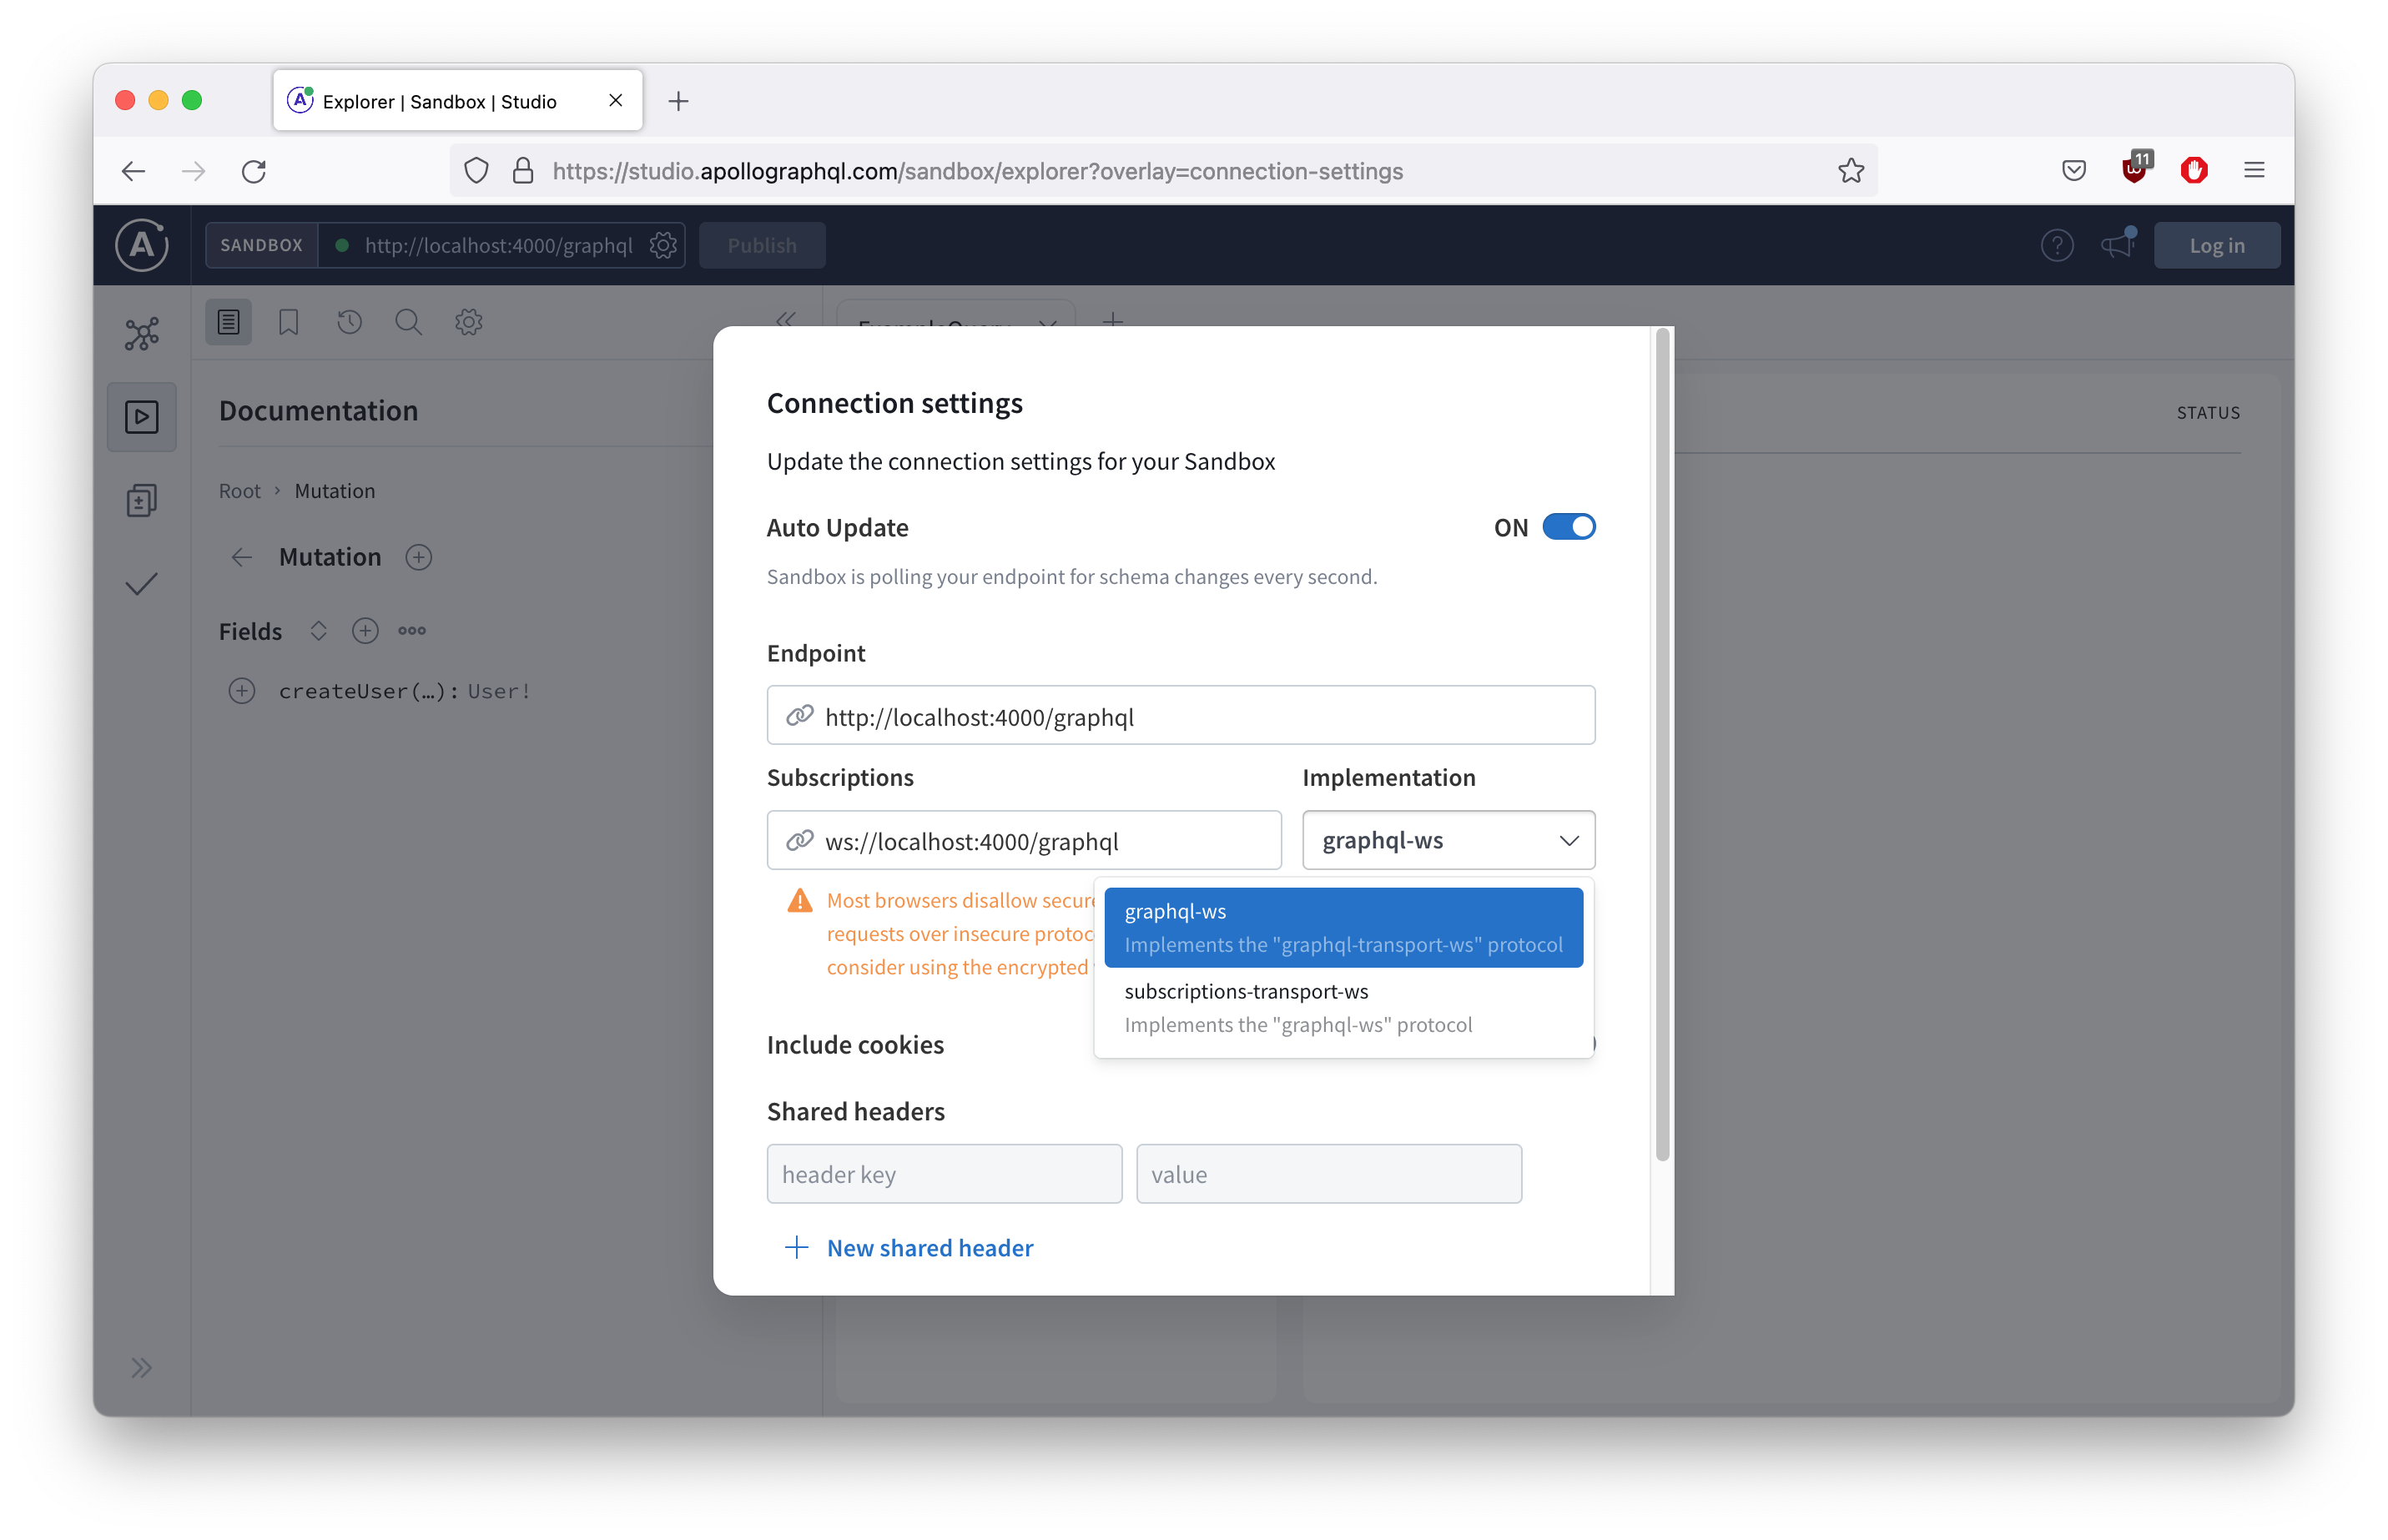Screen dimensions: 2388x1540
Task: Click the gear icon next to endpoint URL
Action: 663,245
